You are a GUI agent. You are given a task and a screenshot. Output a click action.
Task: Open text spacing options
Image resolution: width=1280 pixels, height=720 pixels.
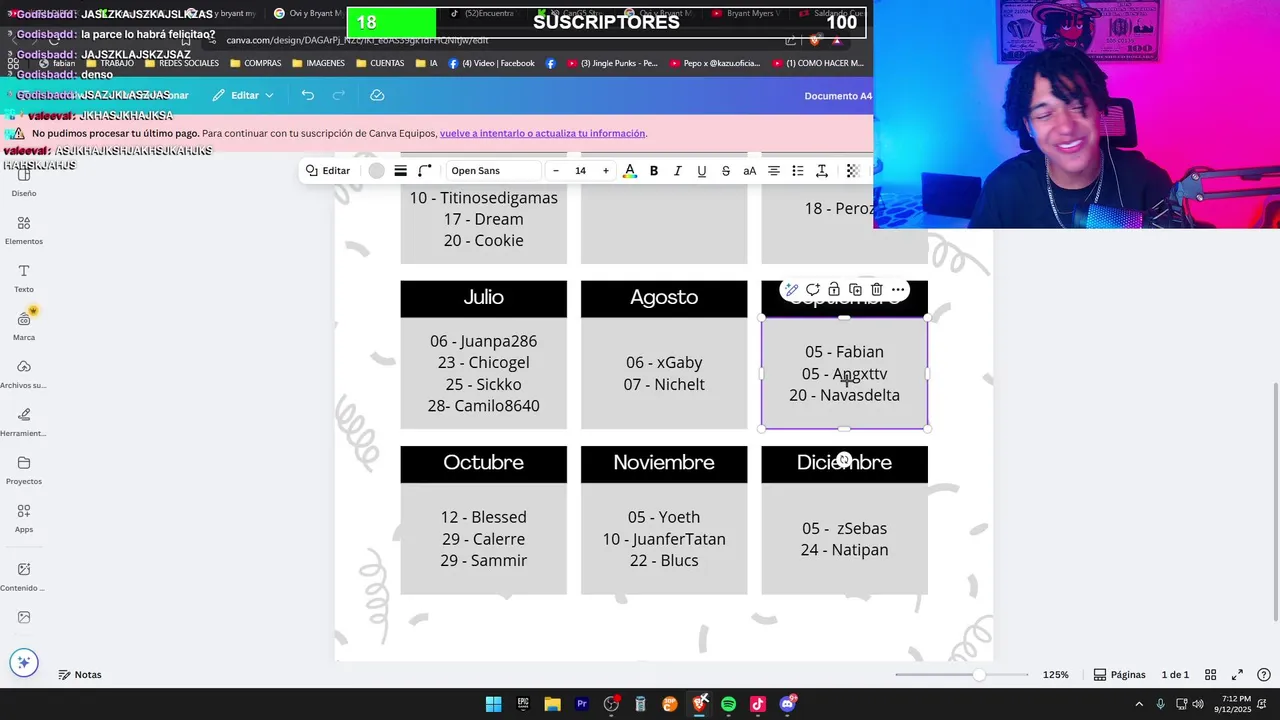click(822, 171)
